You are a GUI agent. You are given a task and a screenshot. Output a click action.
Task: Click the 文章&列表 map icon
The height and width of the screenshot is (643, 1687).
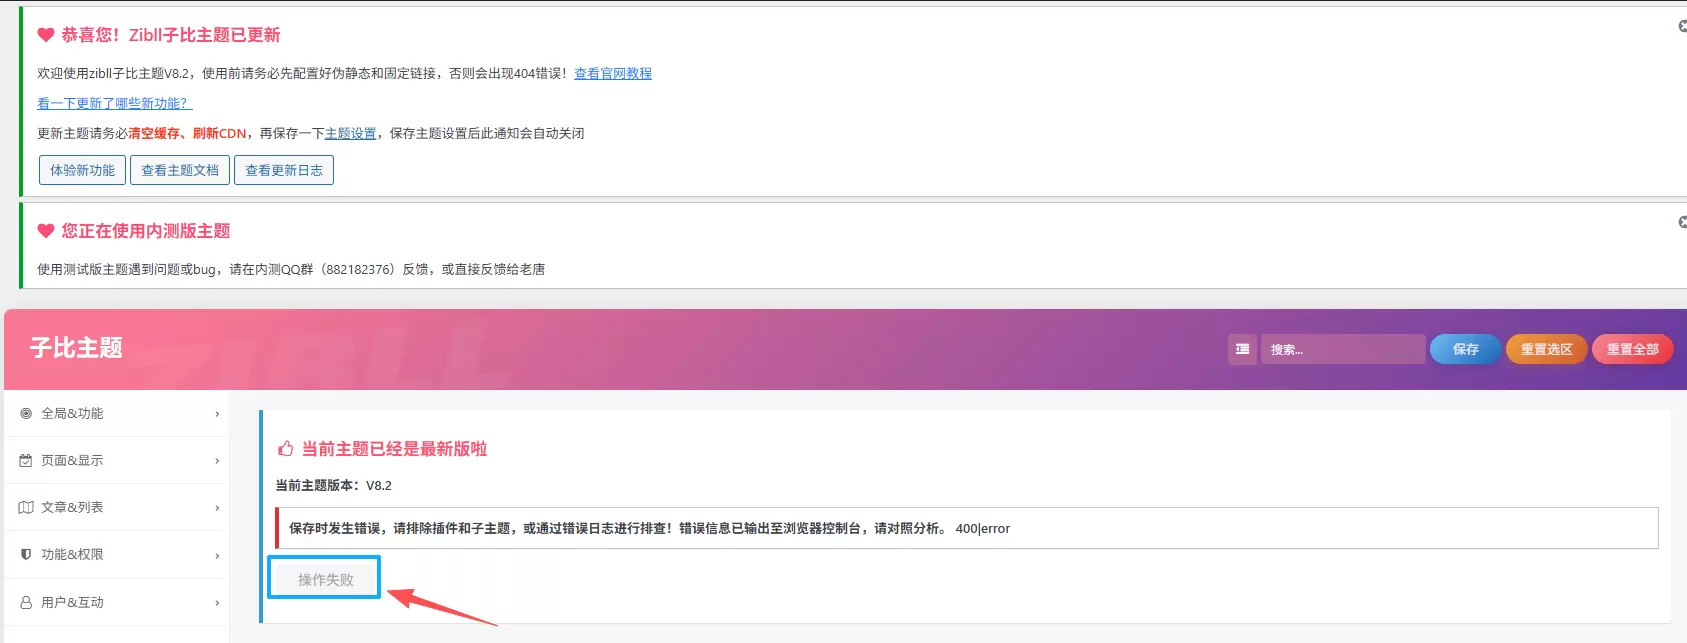point(26,507)
